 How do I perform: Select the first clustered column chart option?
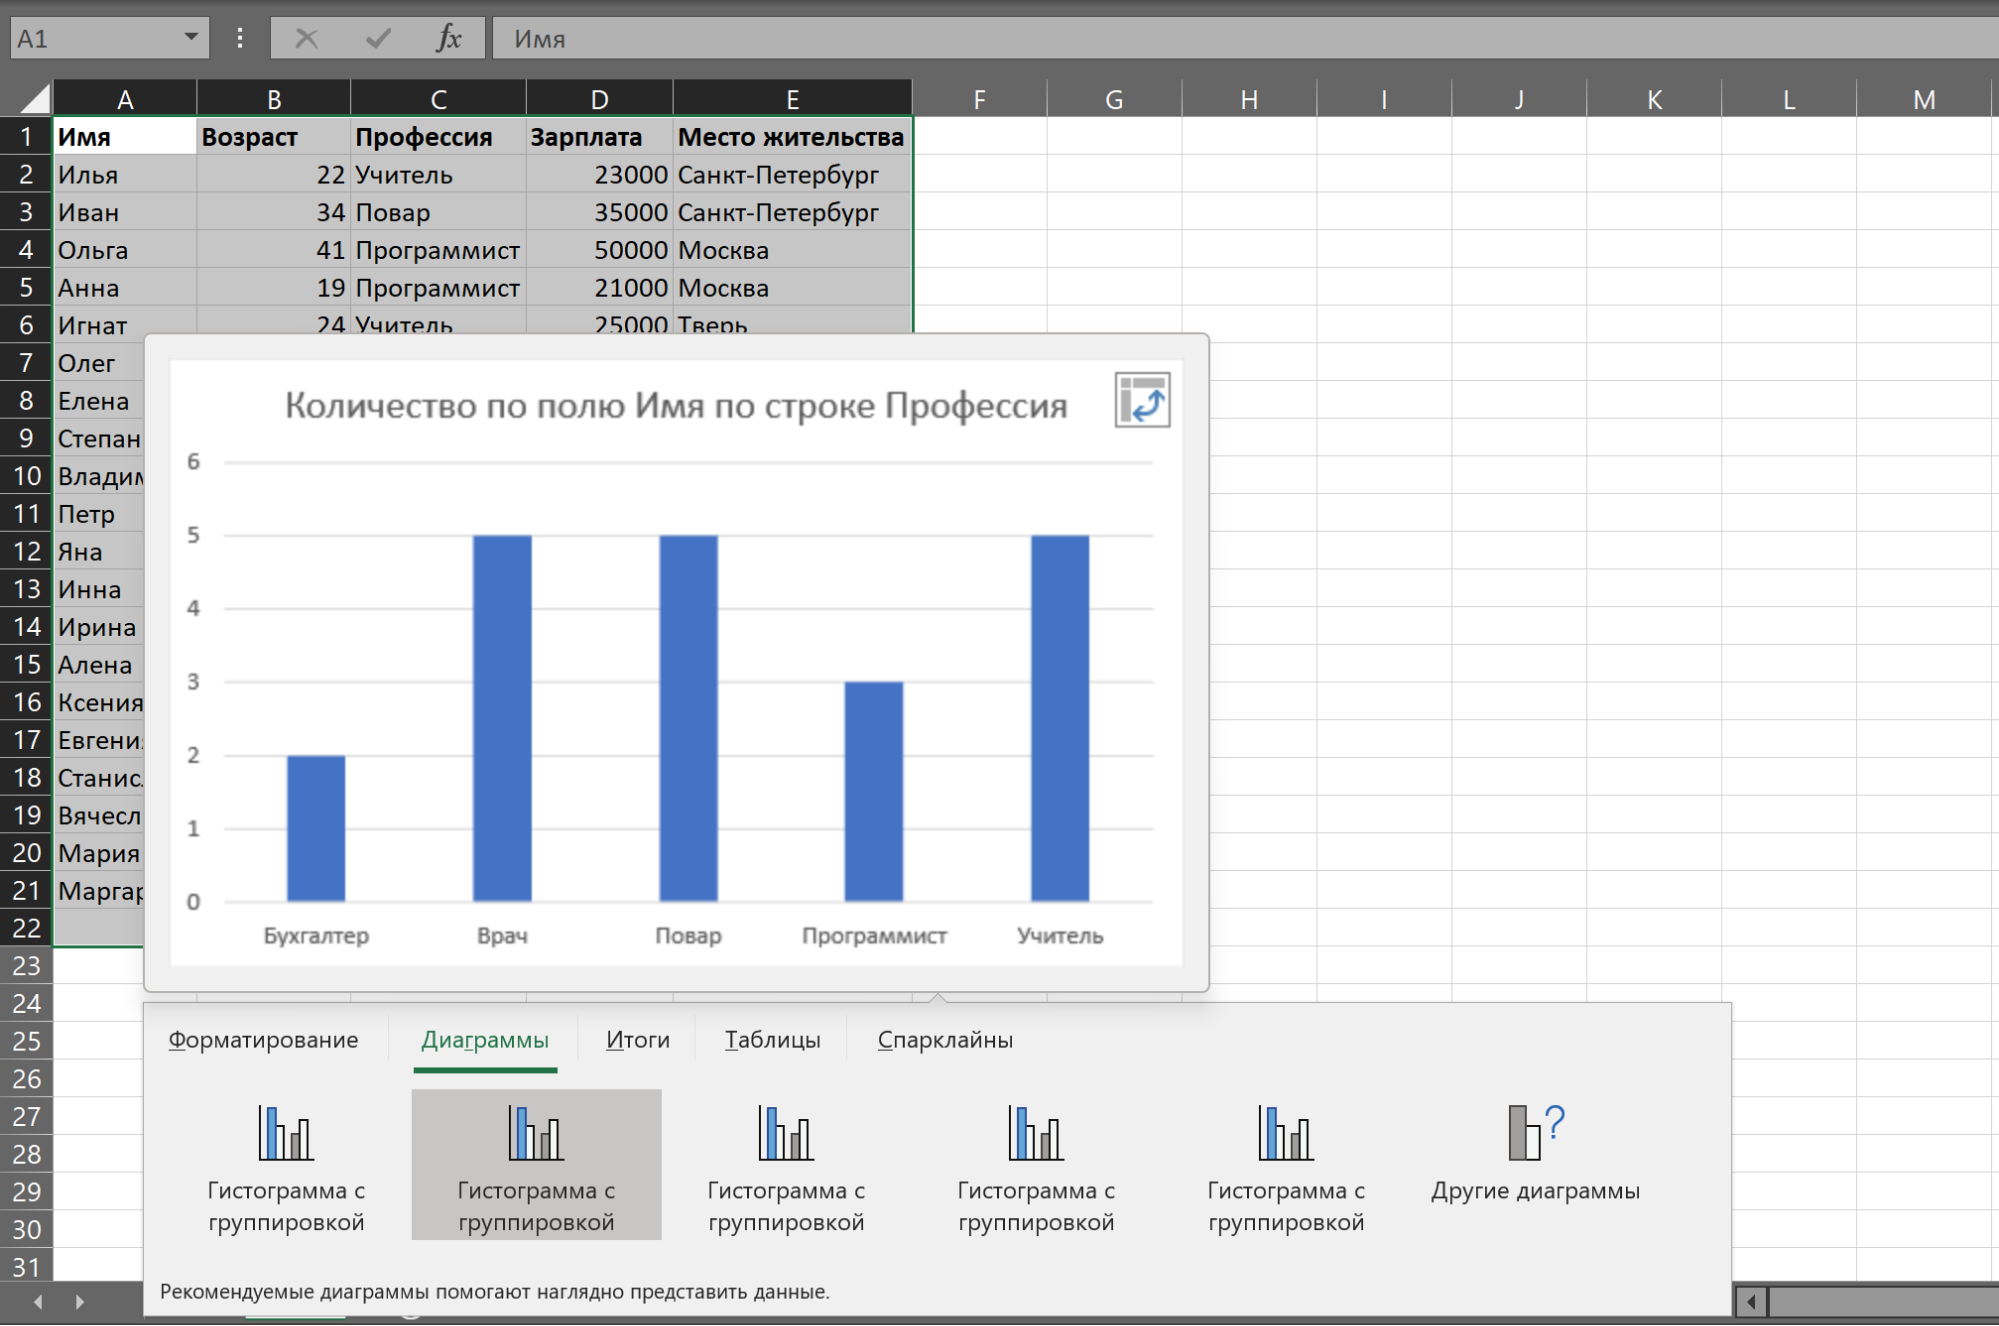[x=286, y=1165]
